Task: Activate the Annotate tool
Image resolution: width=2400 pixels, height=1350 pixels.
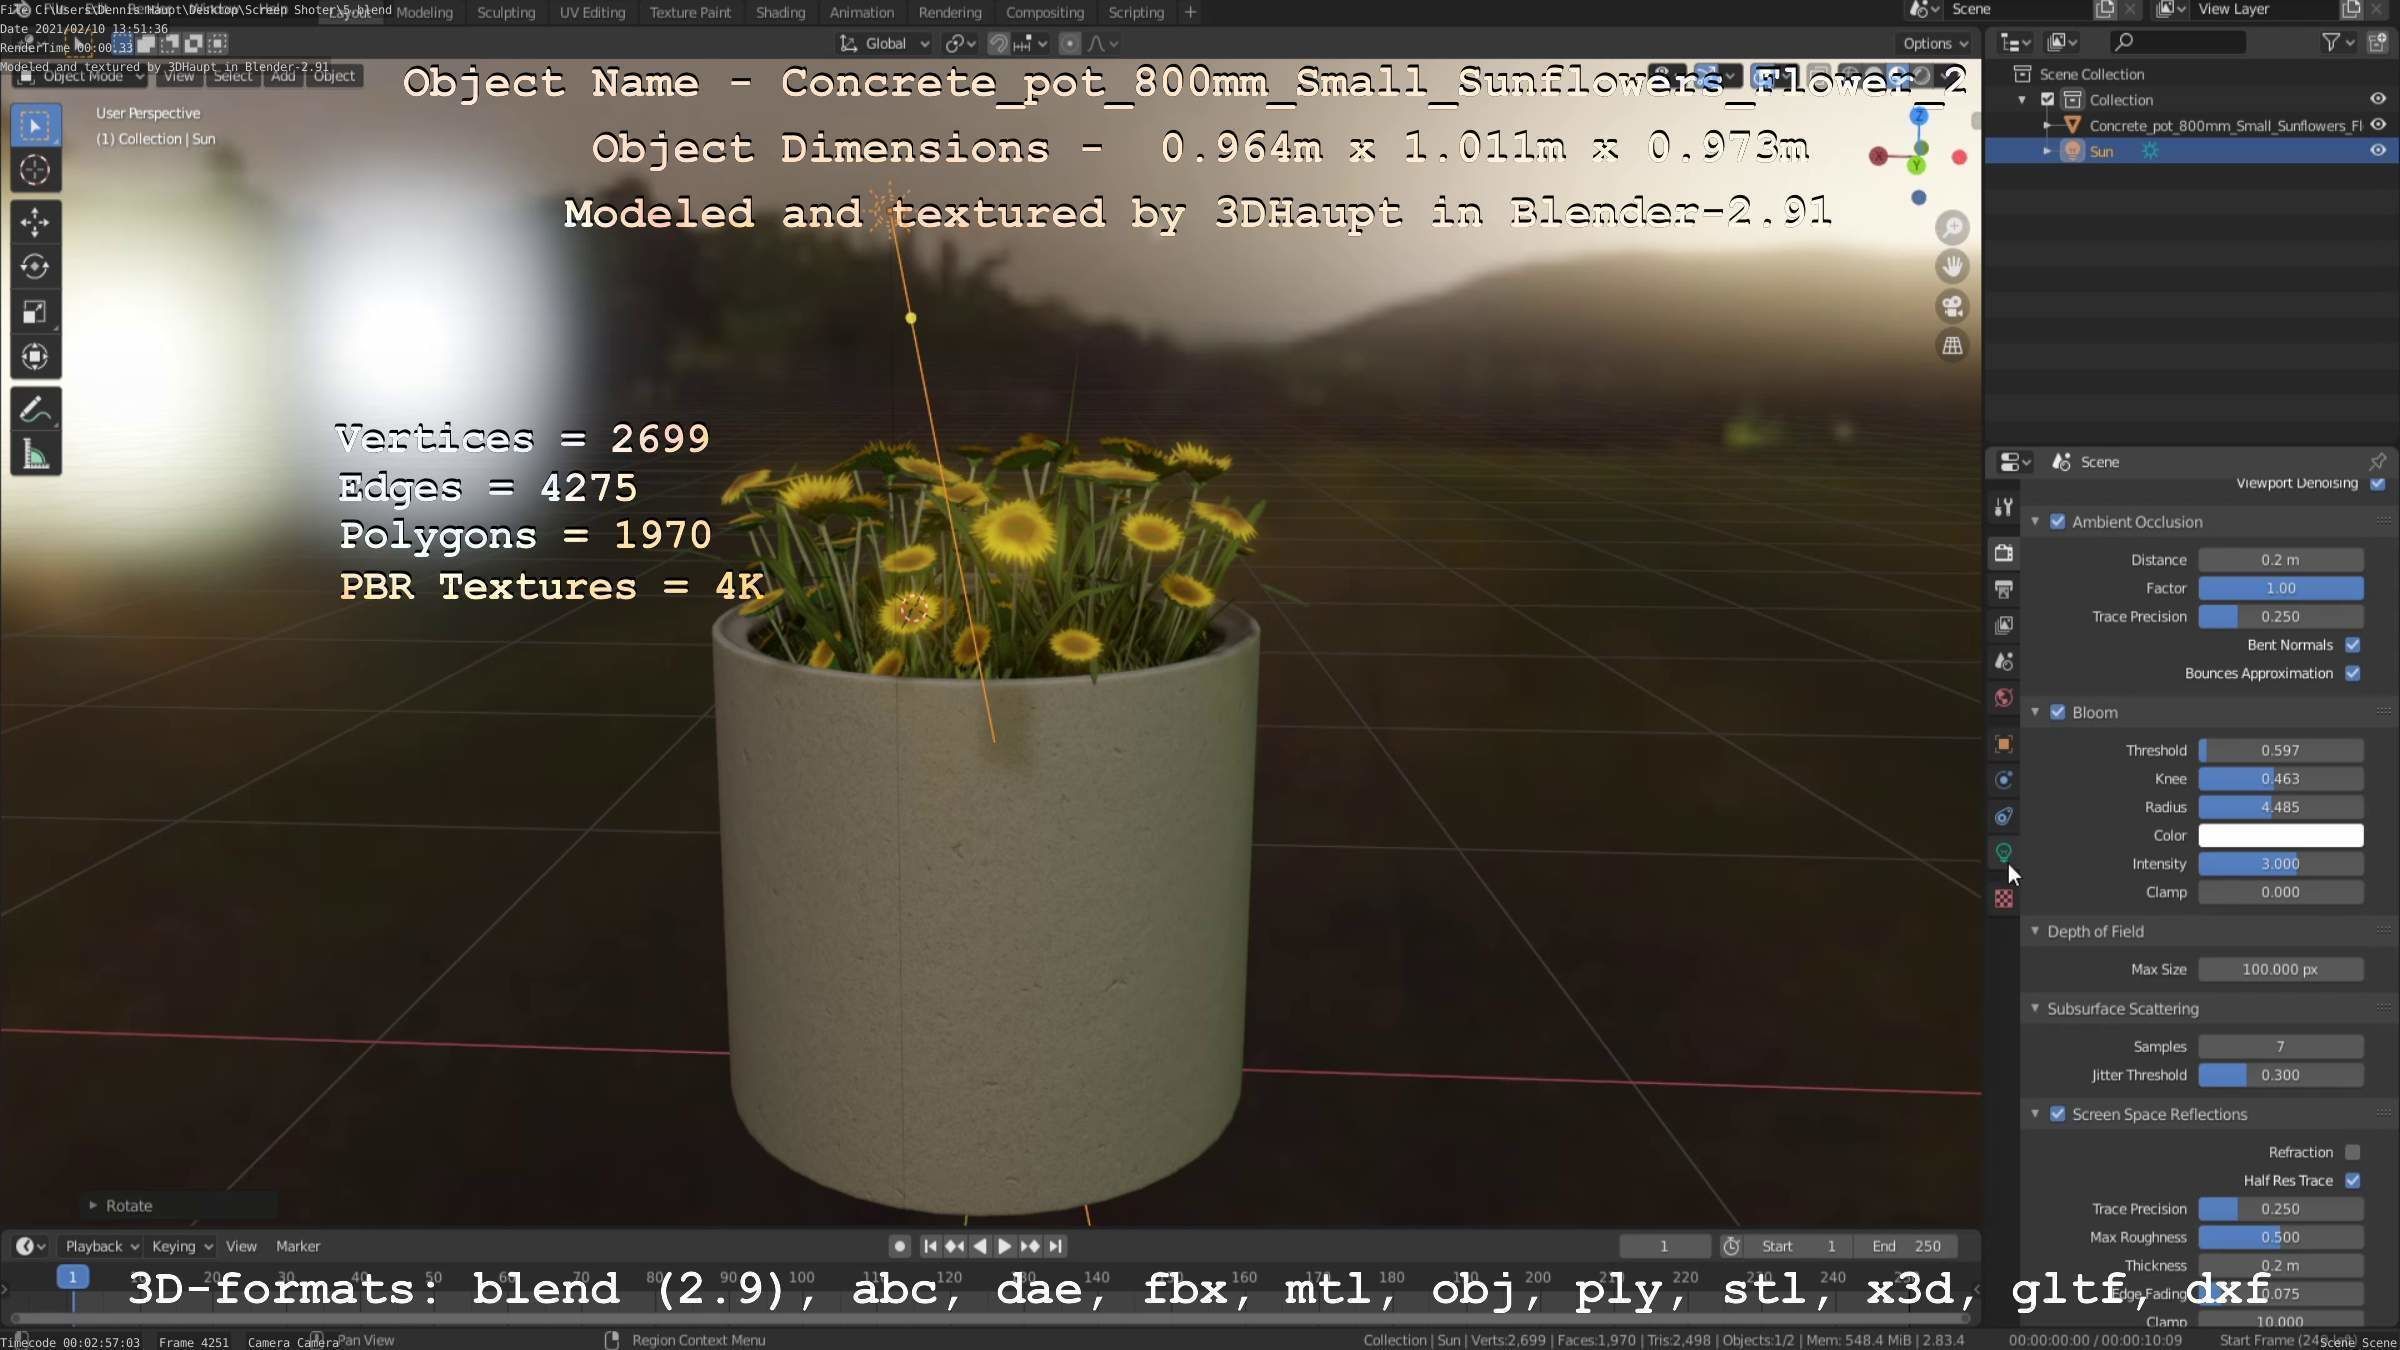Action: 35,409
